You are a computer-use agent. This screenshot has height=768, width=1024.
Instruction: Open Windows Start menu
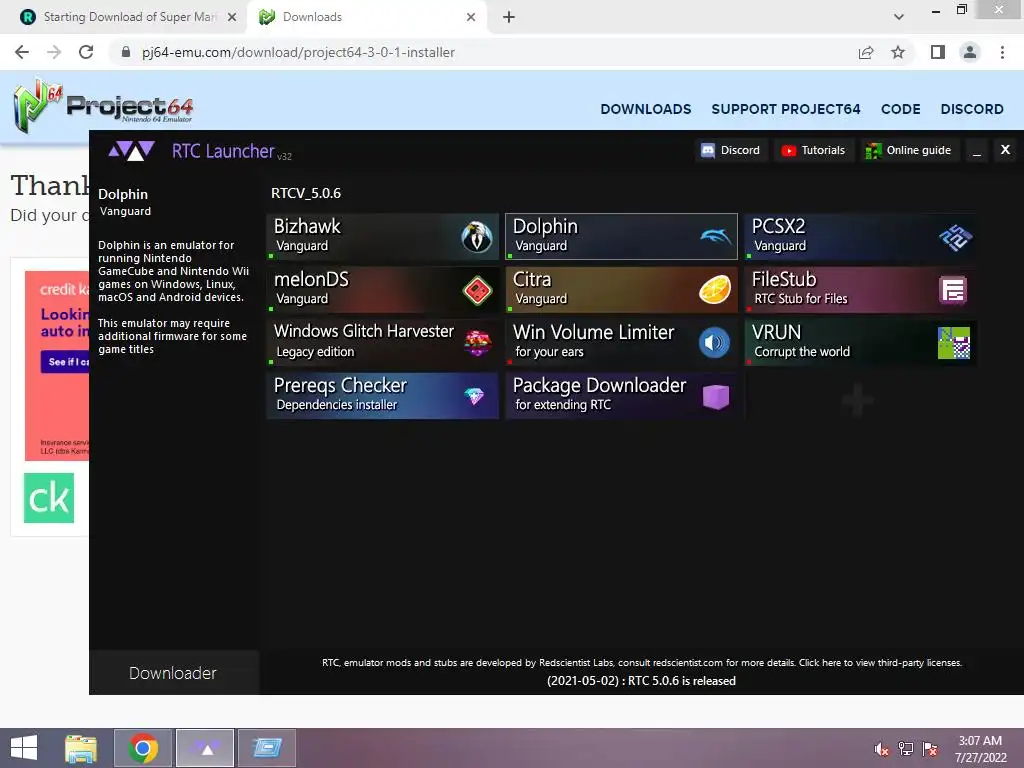24,748
